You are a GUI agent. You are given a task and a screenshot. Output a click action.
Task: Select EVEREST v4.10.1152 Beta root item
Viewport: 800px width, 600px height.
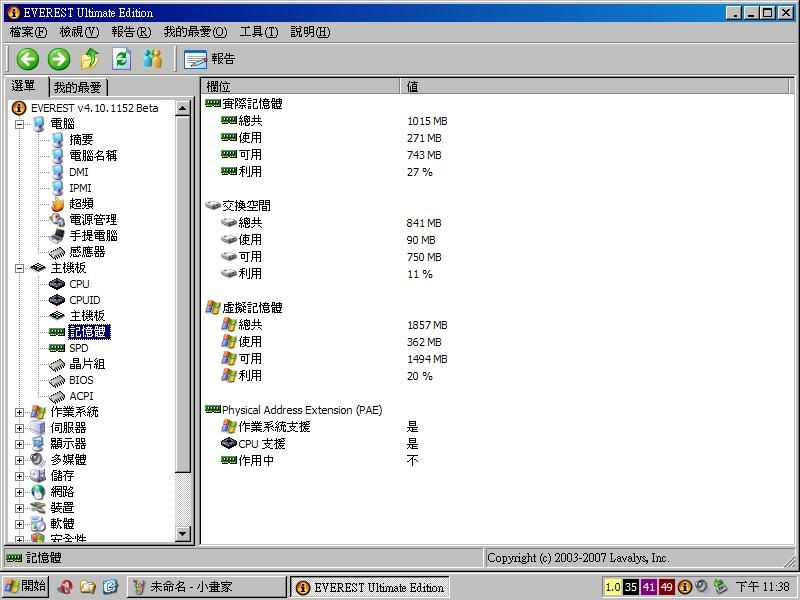click(x=94, y=108)
